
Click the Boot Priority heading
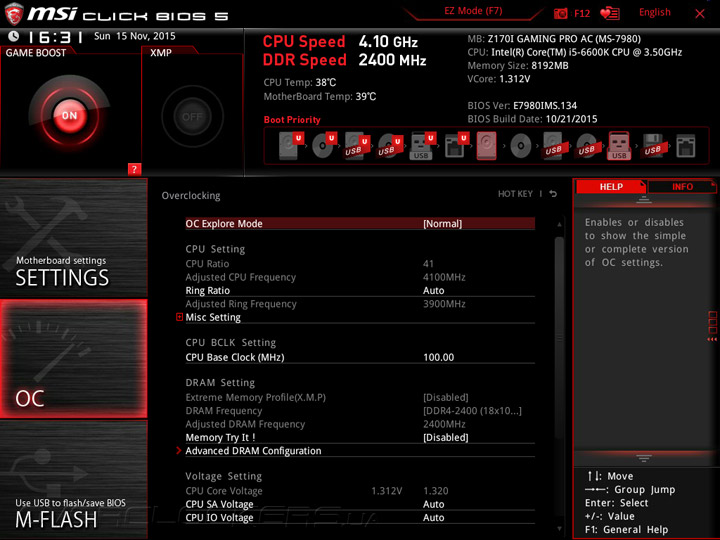click(292, 120)
